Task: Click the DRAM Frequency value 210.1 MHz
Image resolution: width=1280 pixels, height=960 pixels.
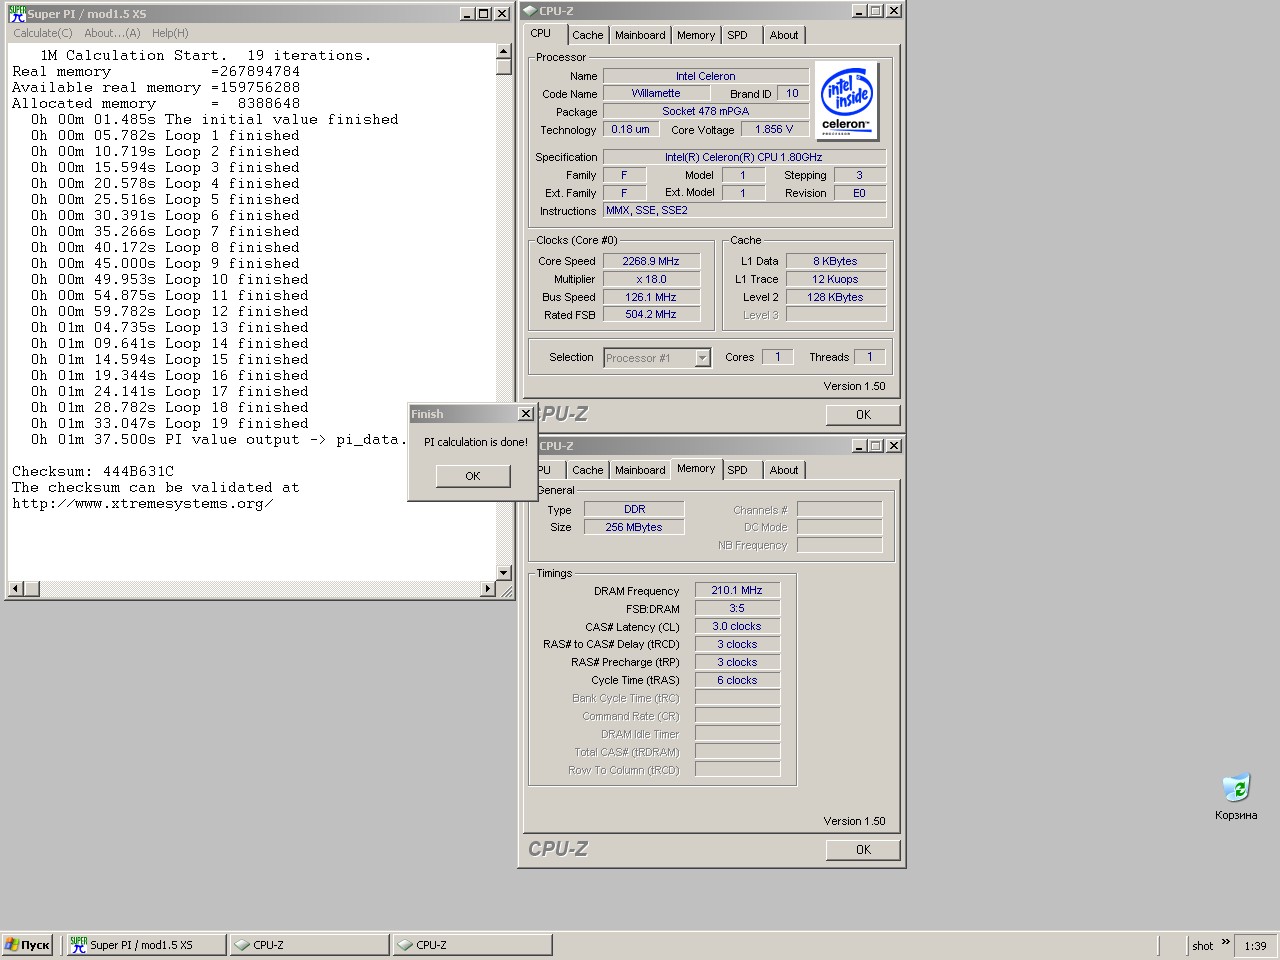Action: click(x=737, y=590)
